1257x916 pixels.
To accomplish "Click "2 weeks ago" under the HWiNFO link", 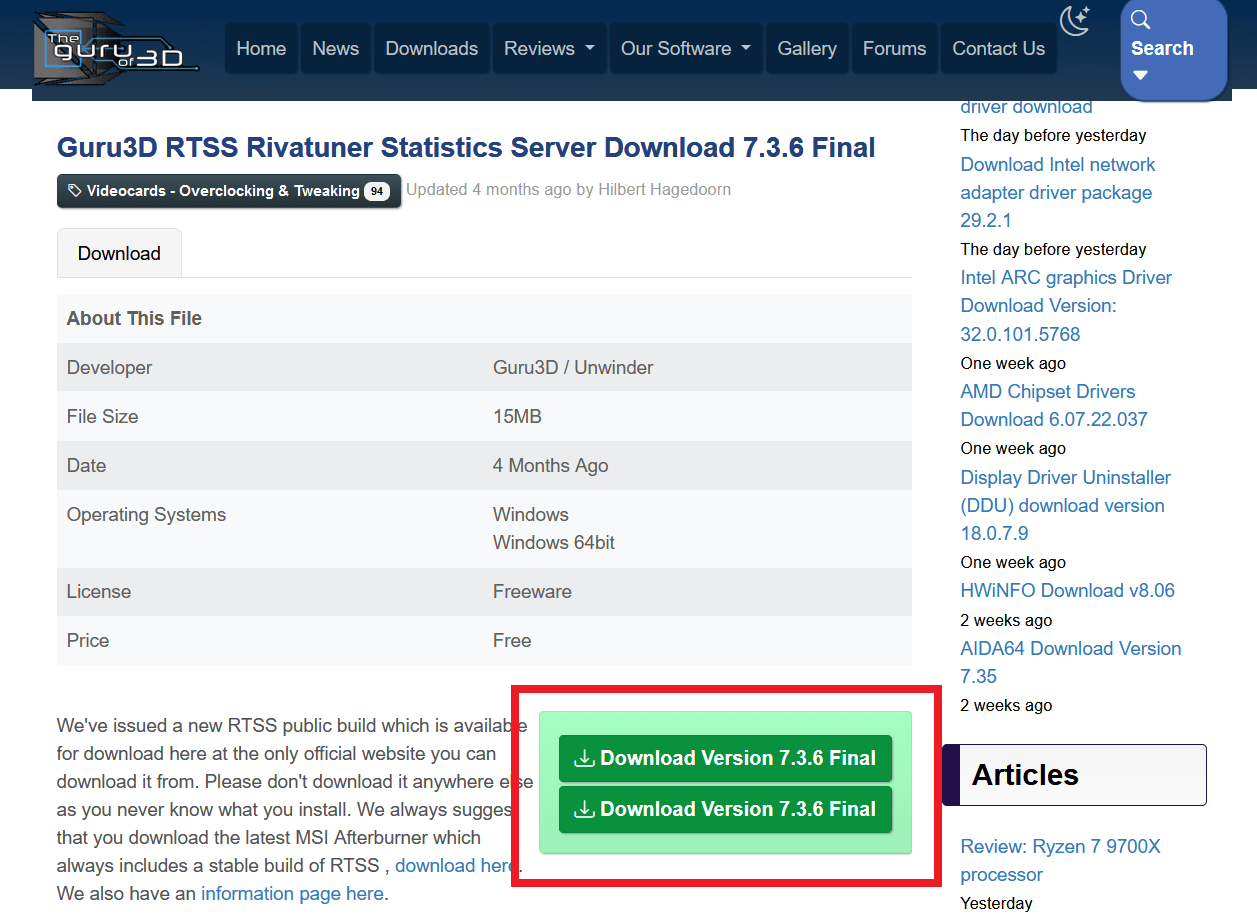I will coord(1006,619).
